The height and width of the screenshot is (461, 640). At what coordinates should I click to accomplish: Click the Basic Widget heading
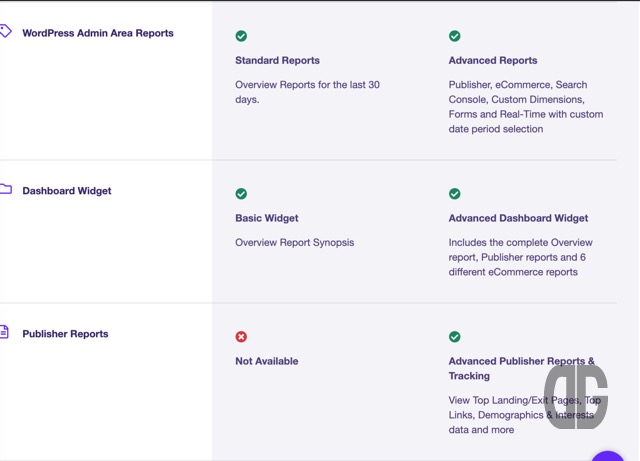(x=267, y=218)
